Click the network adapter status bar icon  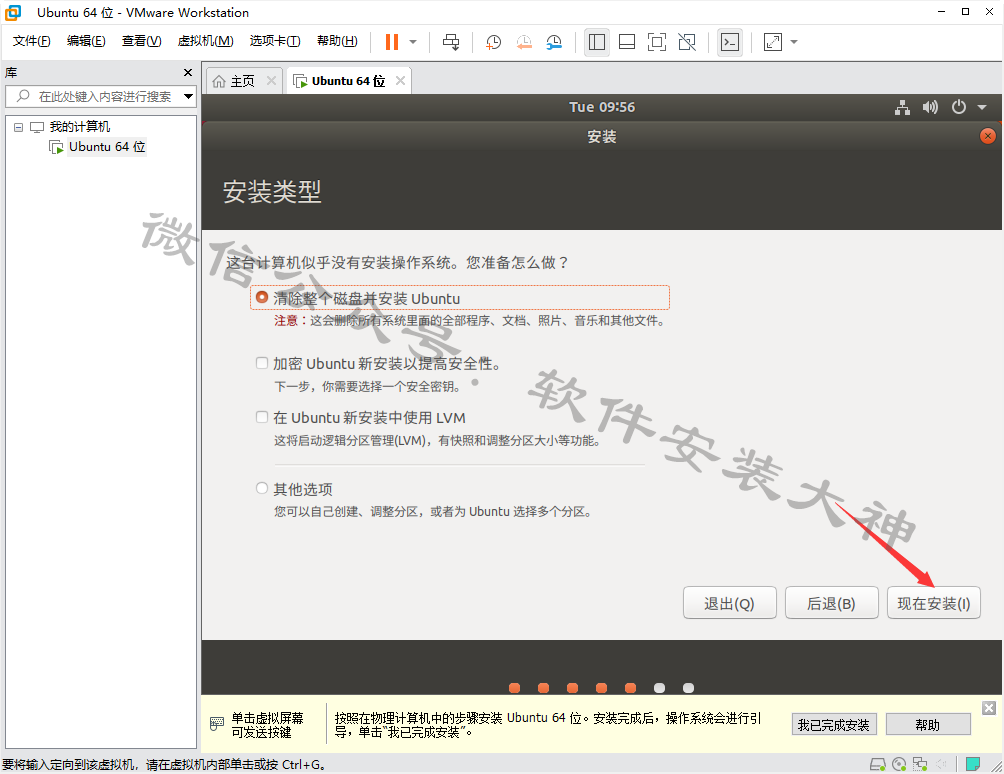(920, 764)
